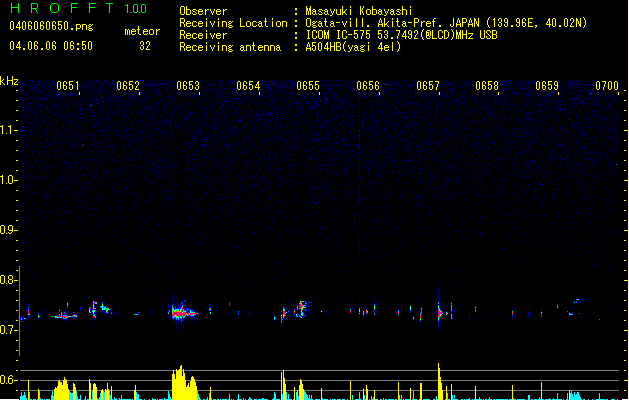Click the 0652 time marker
The image size is (629, 400).
tap(128, 86)
